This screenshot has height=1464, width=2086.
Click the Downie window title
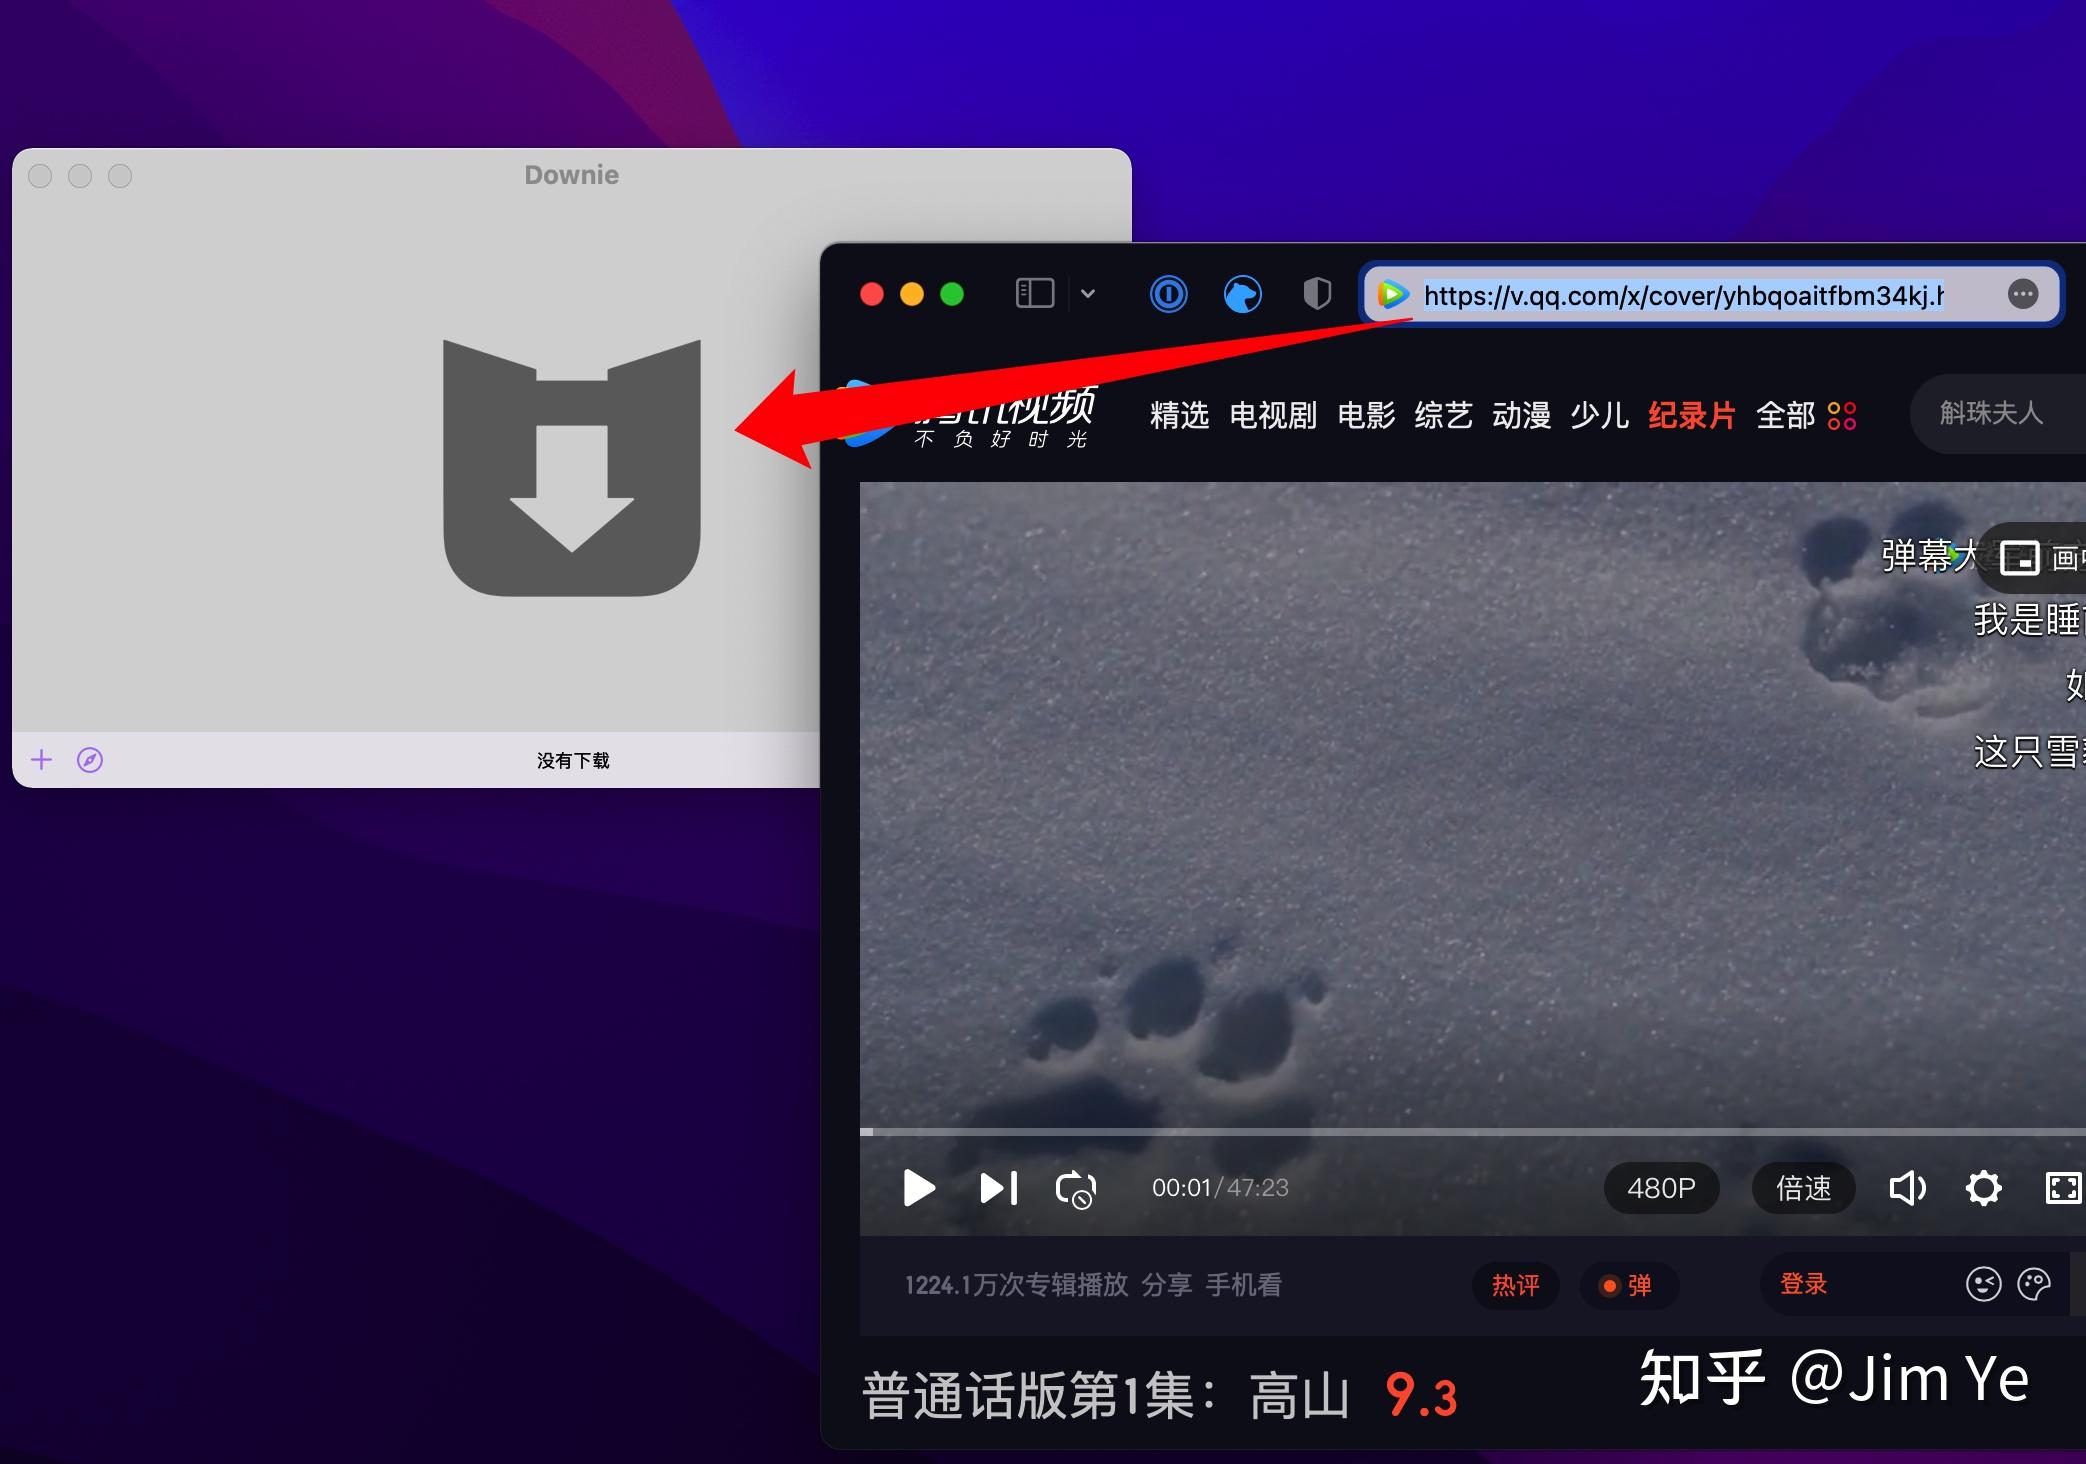coord(571,175)
